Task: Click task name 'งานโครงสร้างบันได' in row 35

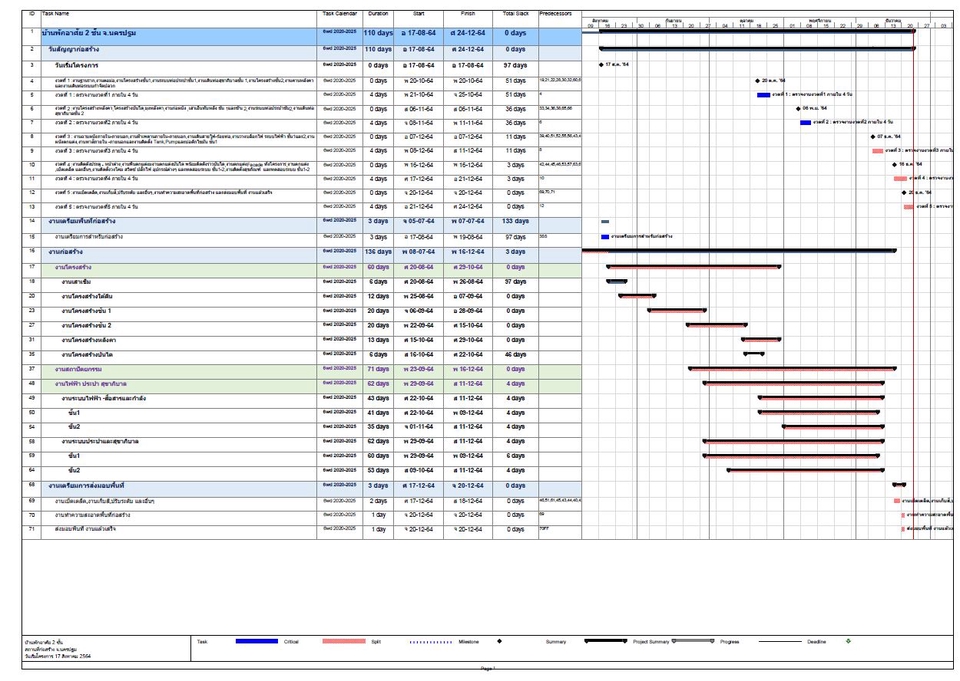Action: click(x=87, y=355)
